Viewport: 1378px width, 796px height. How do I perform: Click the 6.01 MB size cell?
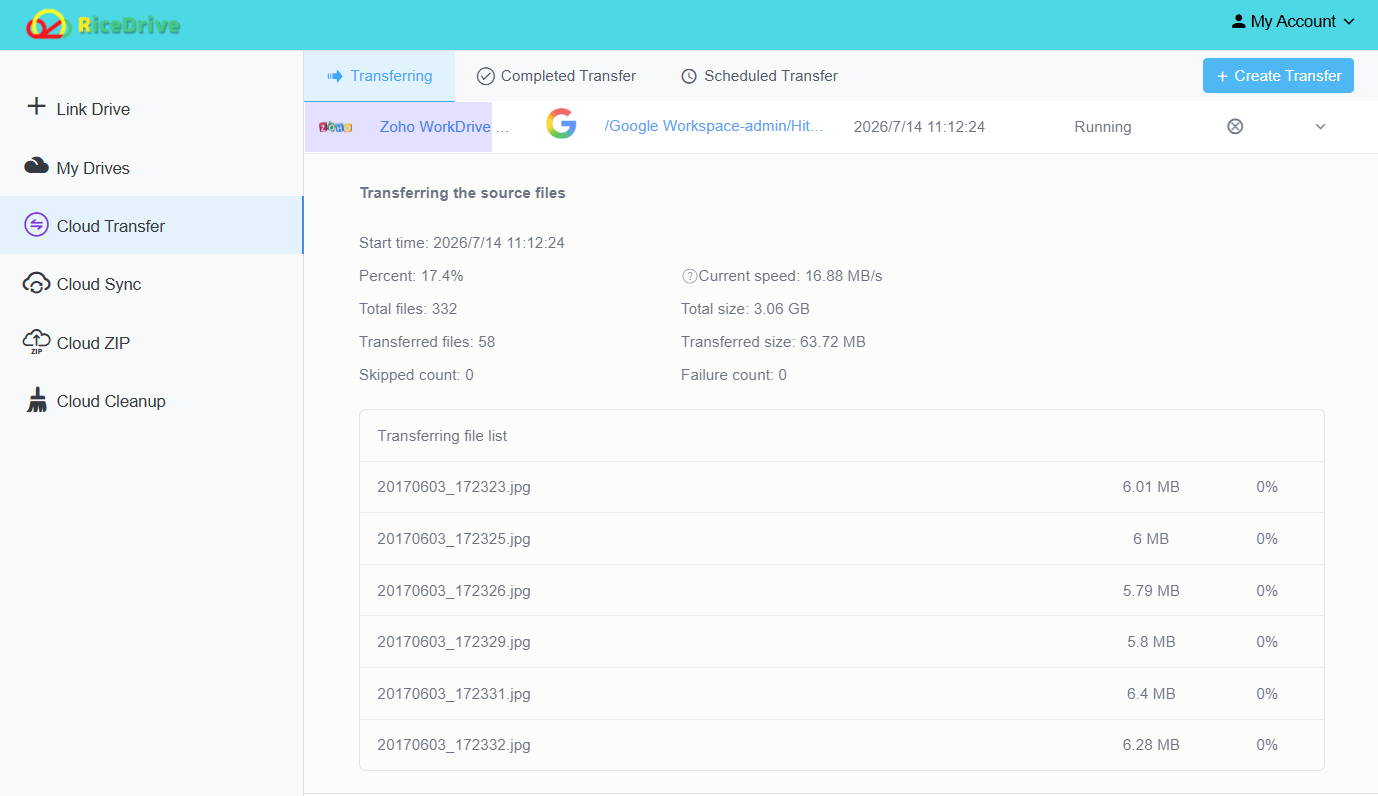(x=1151, y=487)
